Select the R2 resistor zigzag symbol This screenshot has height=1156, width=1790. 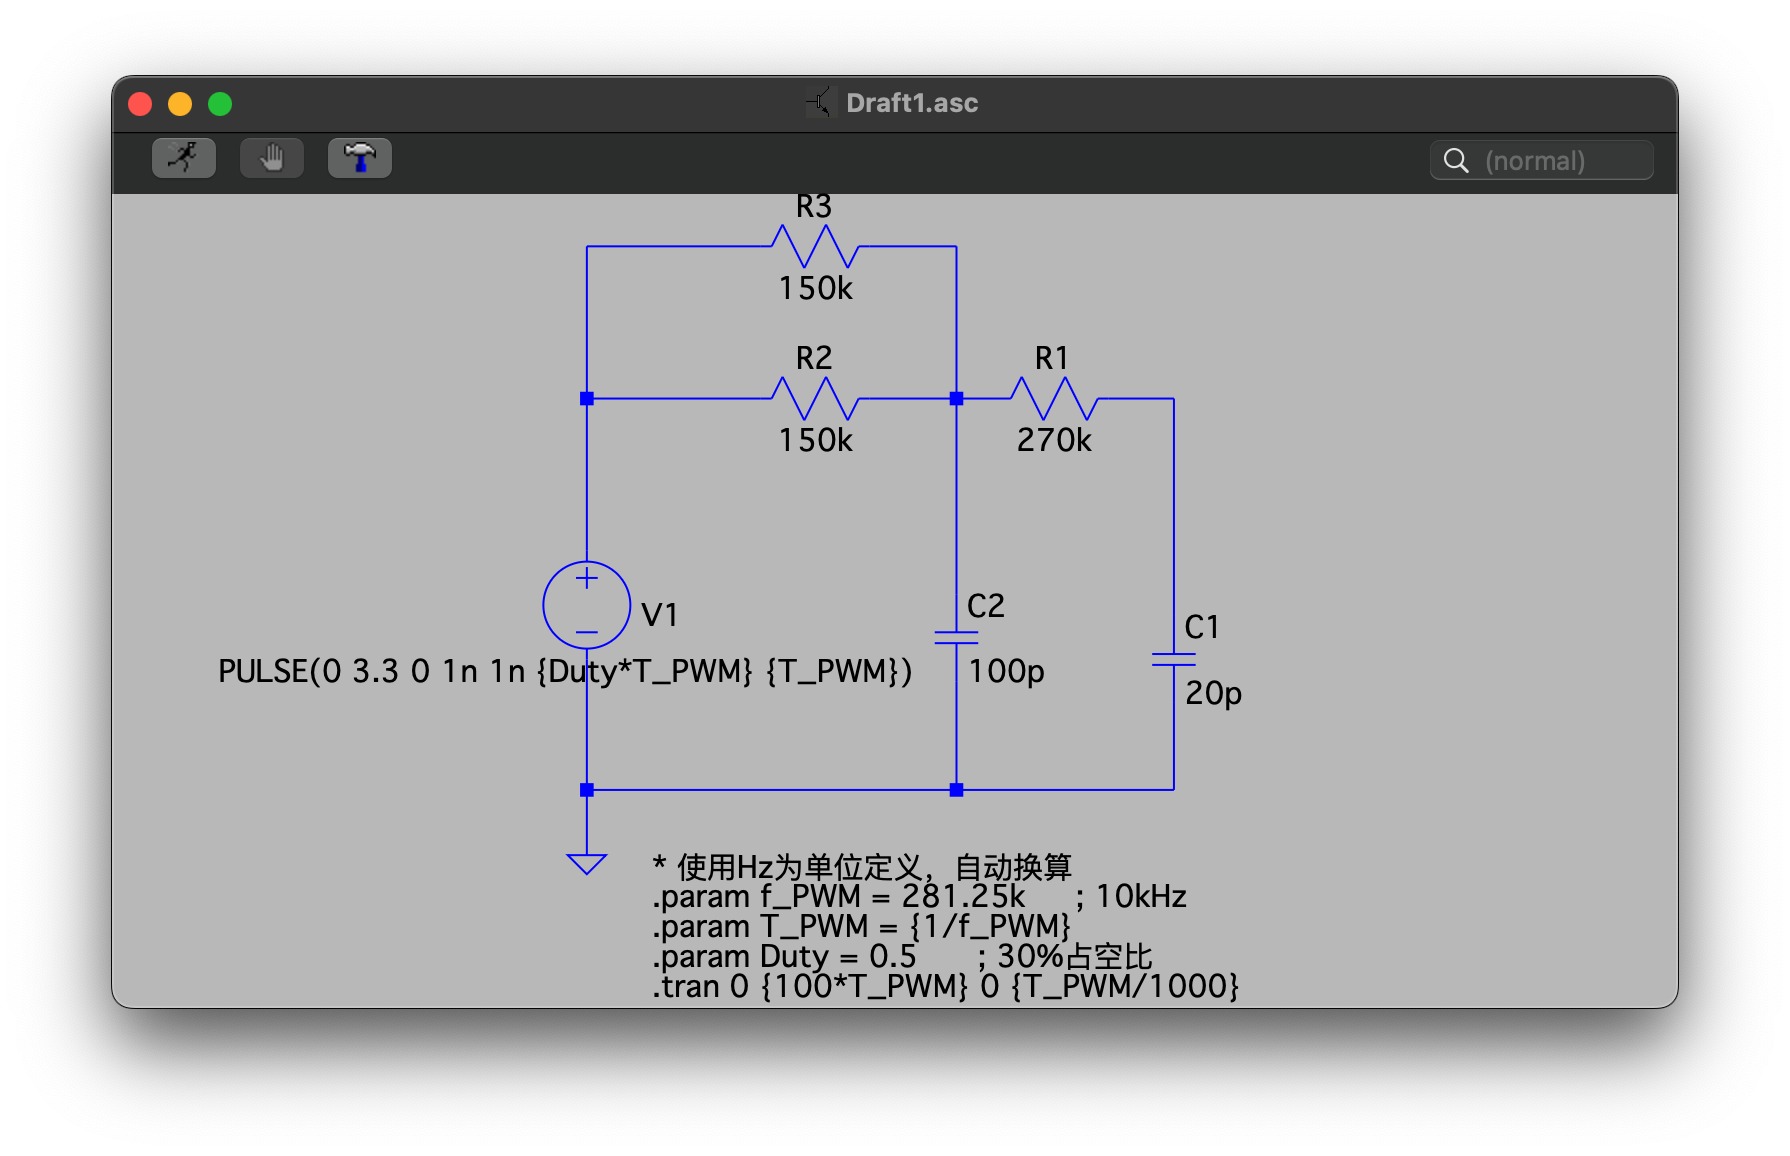(815, 398)
